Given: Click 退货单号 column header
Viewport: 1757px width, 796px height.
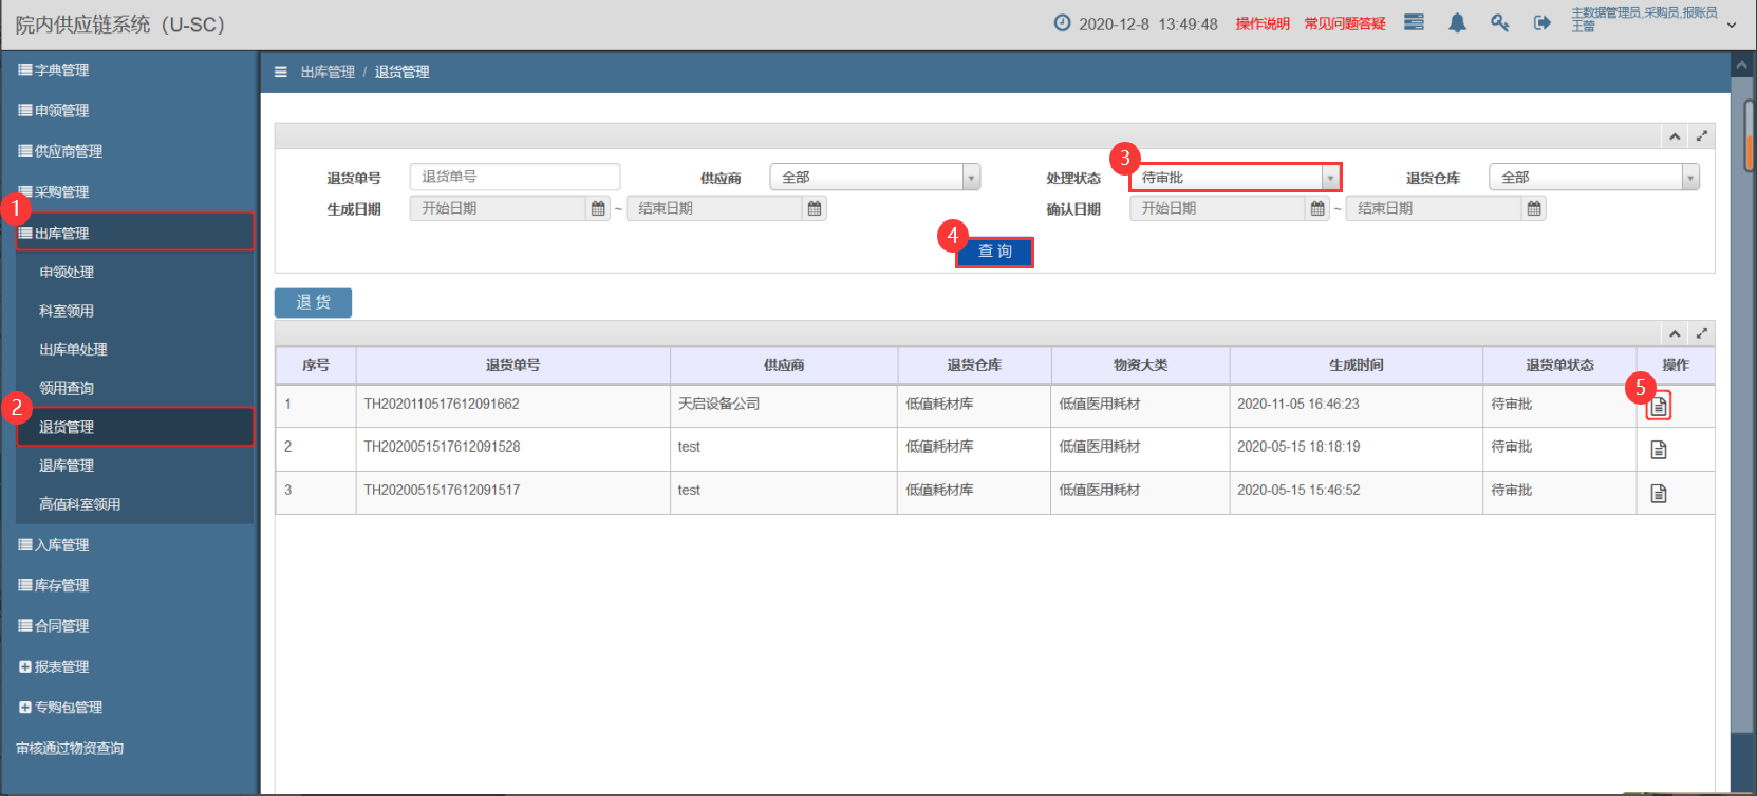Looking at the screenshot, I should click(x=513, y=365).
